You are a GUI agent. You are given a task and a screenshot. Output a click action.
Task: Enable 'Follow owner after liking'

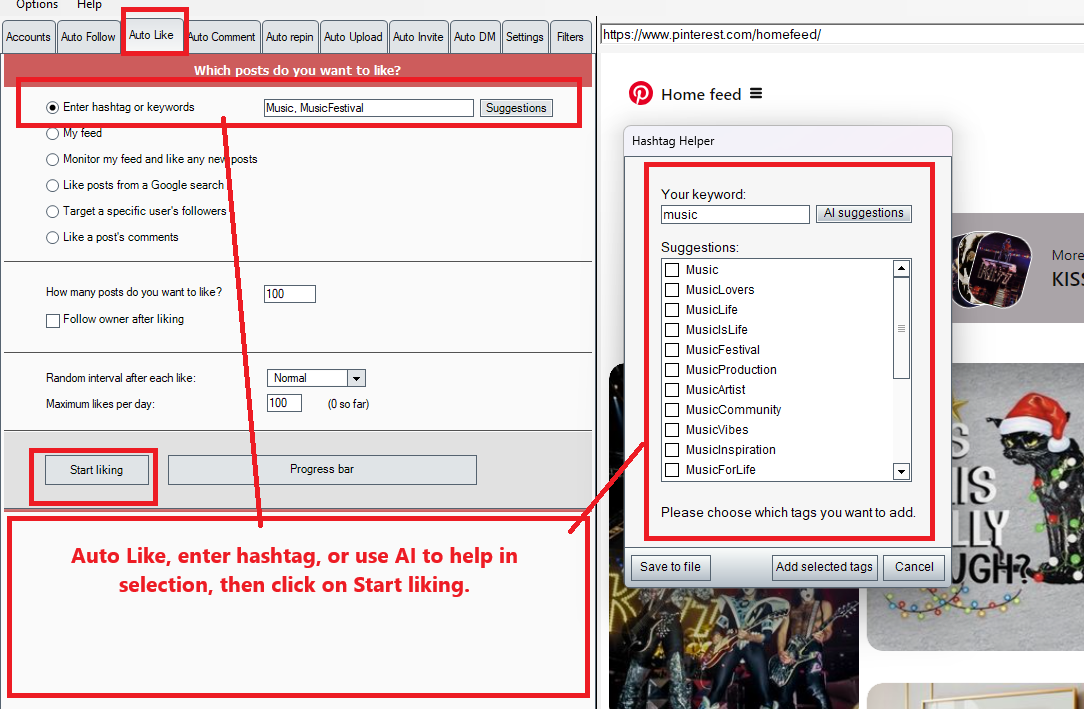[x=53, y=319]
